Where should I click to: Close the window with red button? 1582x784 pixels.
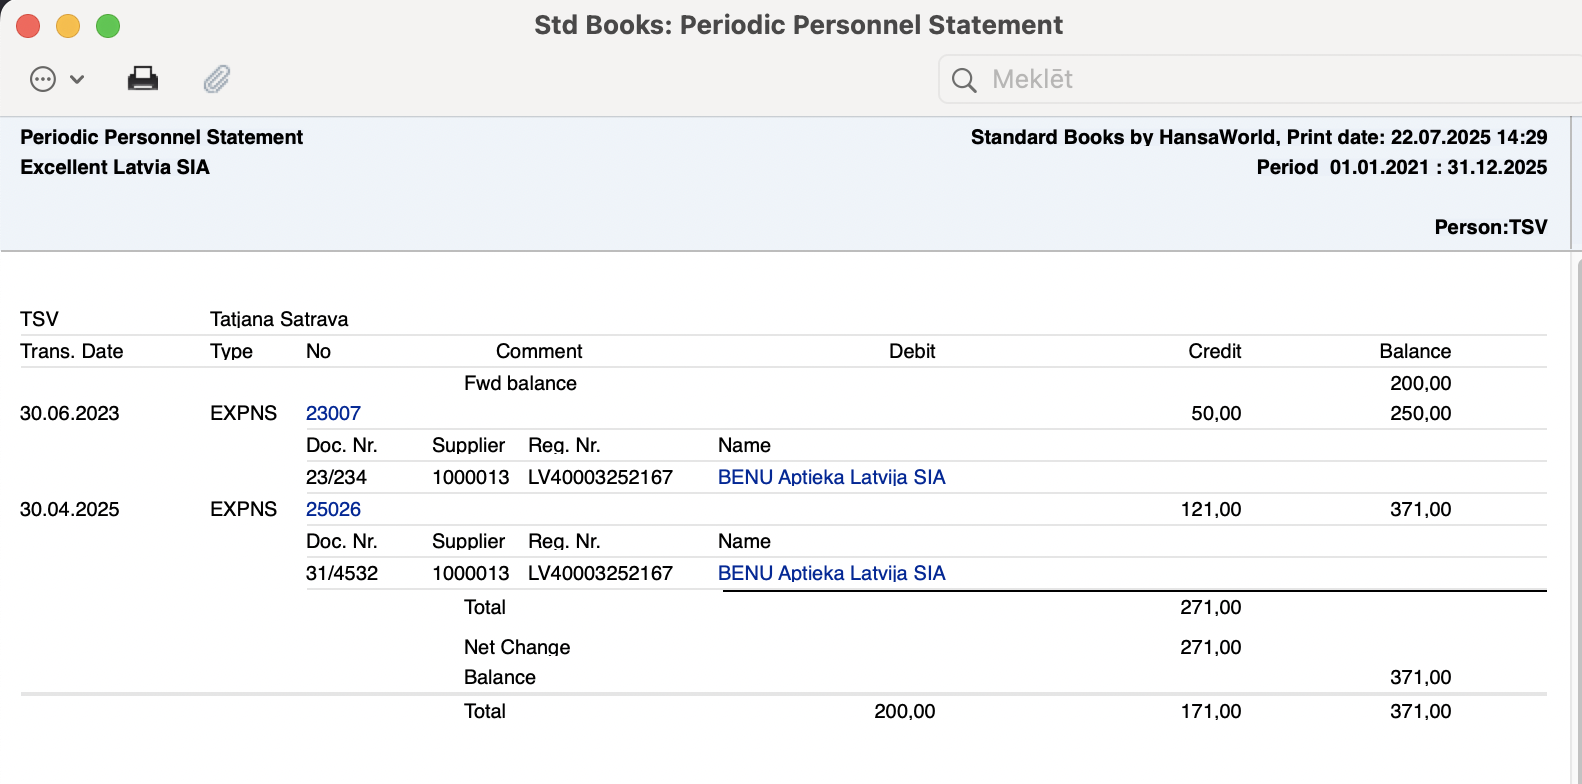point(28,26)
